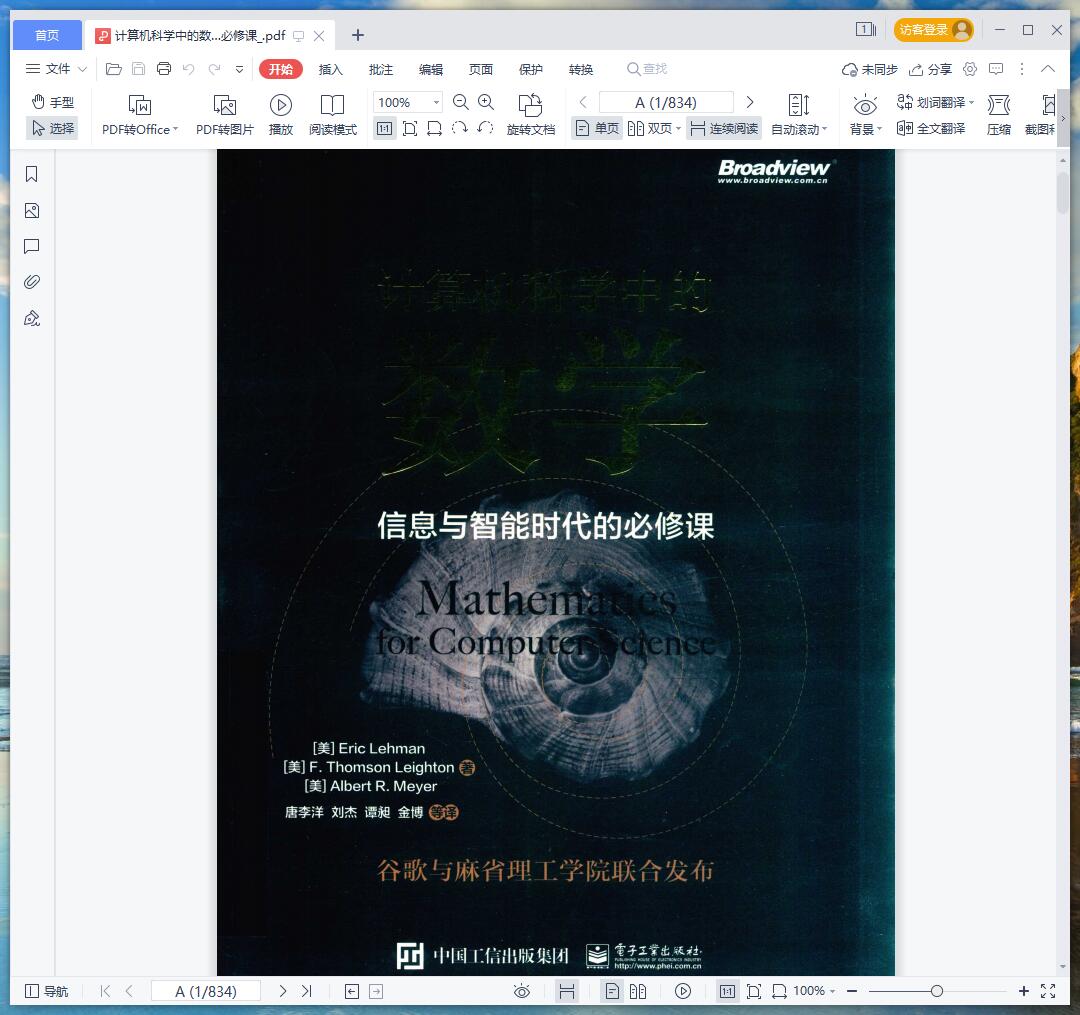Expand quick access toolbar customization arrow
This screenshot has width=1080, height=1015.
[239, 69]
